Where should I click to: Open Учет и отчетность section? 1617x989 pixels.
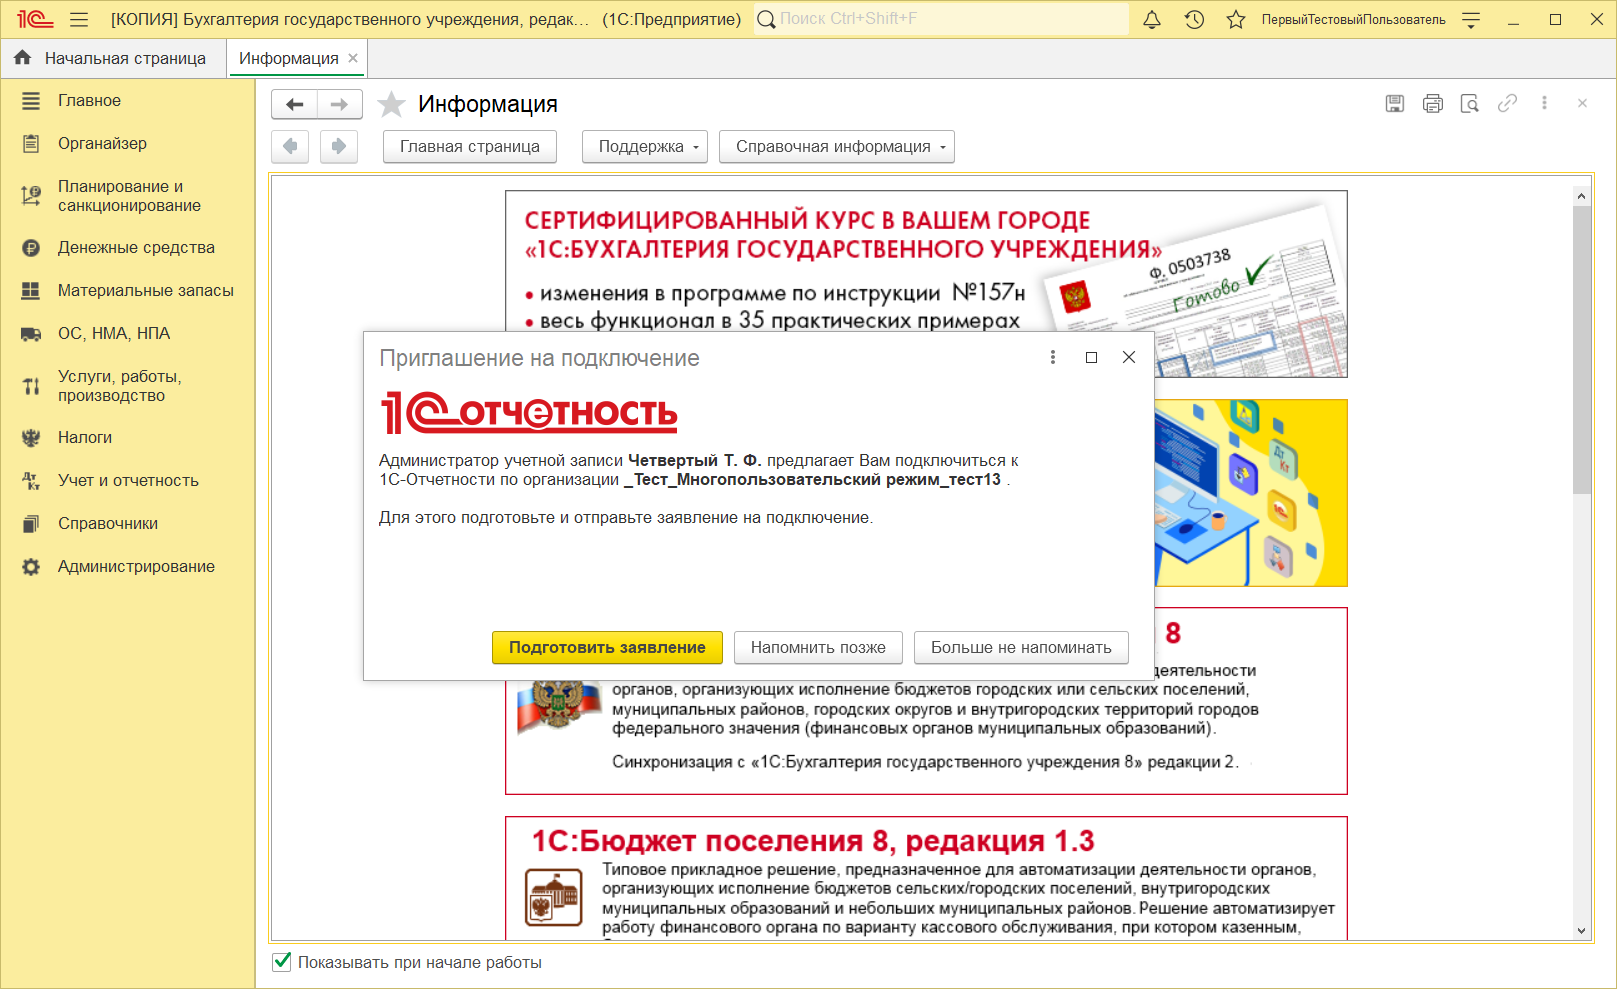(x=127, y=480)
